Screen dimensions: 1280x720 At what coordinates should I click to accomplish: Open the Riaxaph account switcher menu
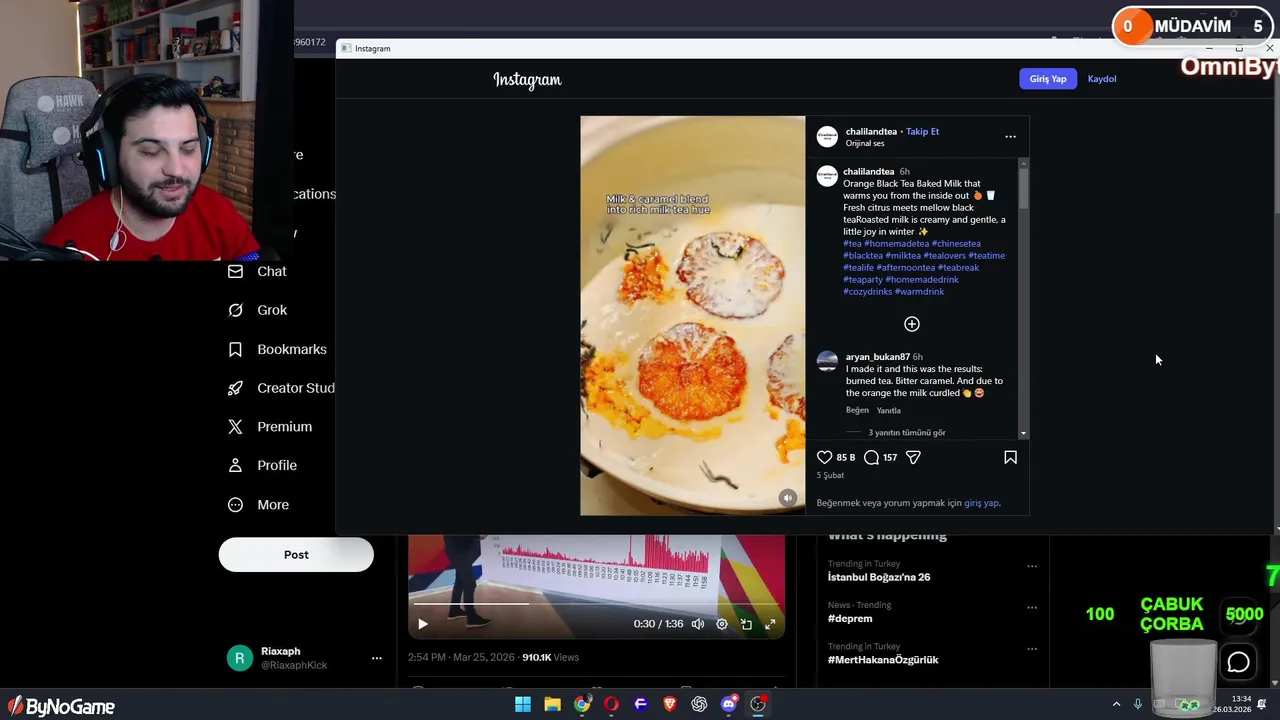pyautogui.click(x=376, y=658)
